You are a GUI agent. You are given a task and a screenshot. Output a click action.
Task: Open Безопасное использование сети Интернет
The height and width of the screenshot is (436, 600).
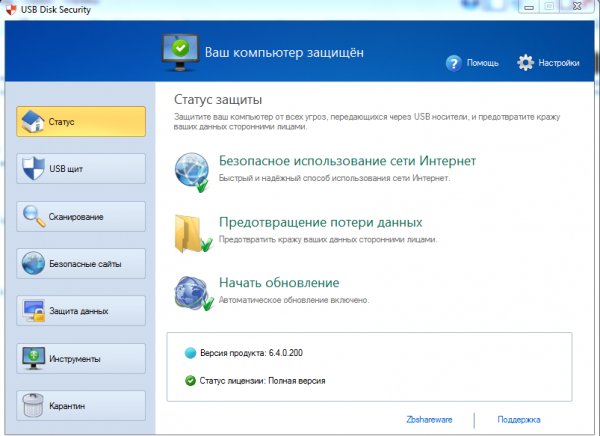pos(347,161)
